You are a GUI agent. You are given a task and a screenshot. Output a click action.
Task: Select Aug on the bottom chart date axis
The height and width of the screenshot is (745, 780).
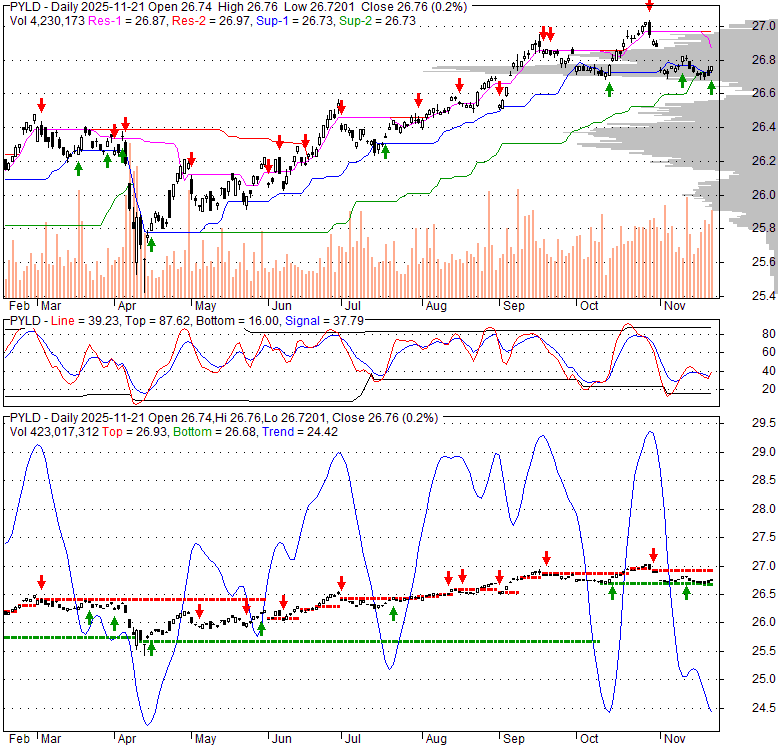click(x=436, y=739)
